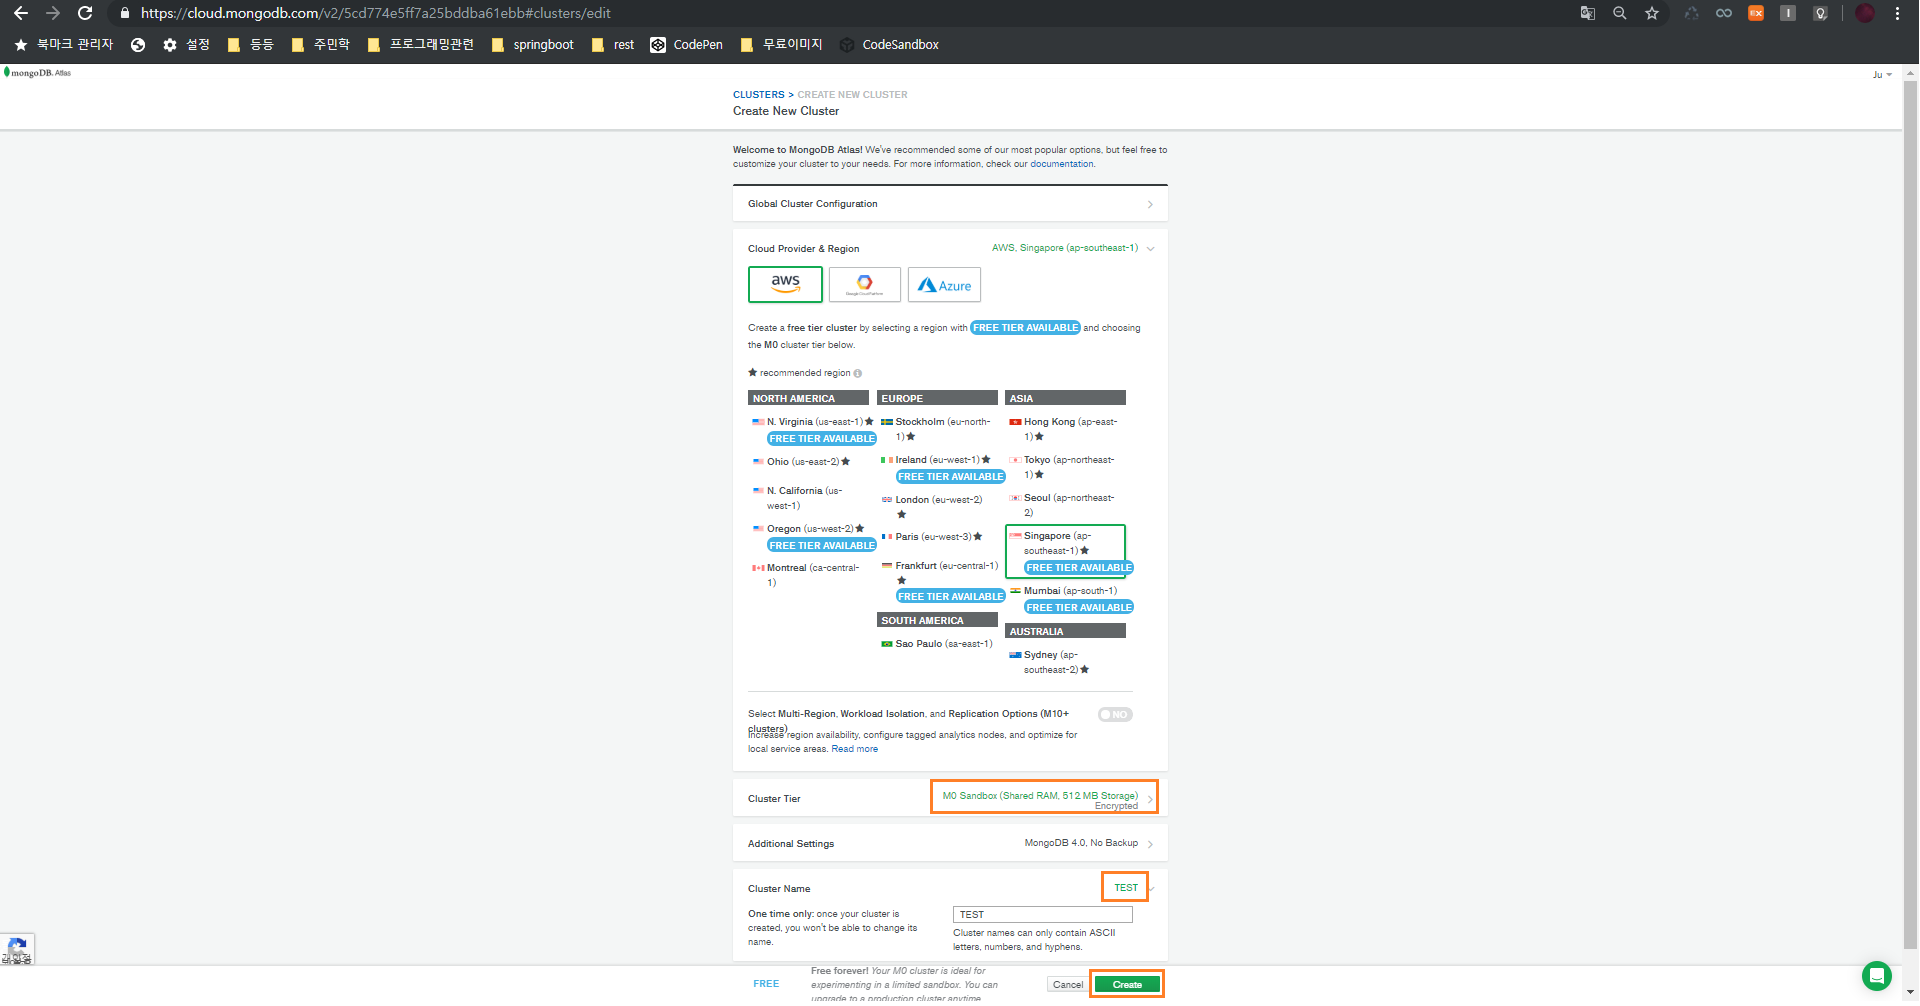Choose Tokyo (ap-northeast-1) region

(x=1062, y=467)
